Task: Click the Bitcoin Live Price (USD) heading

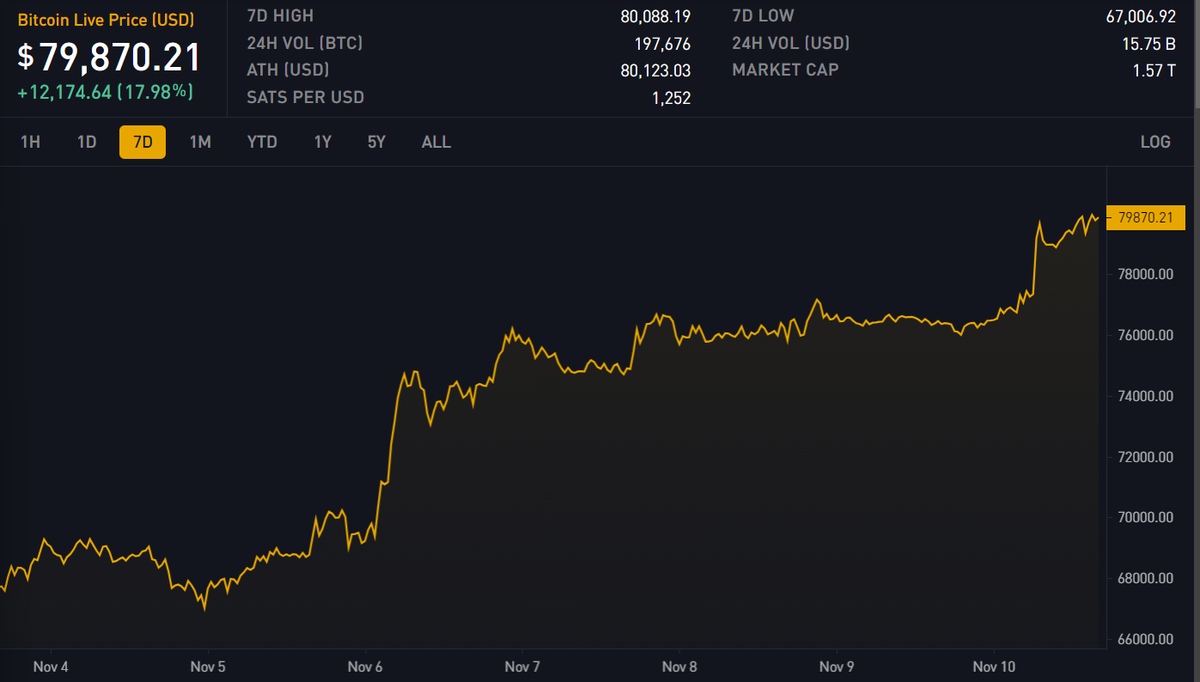Action: point(106,20)
